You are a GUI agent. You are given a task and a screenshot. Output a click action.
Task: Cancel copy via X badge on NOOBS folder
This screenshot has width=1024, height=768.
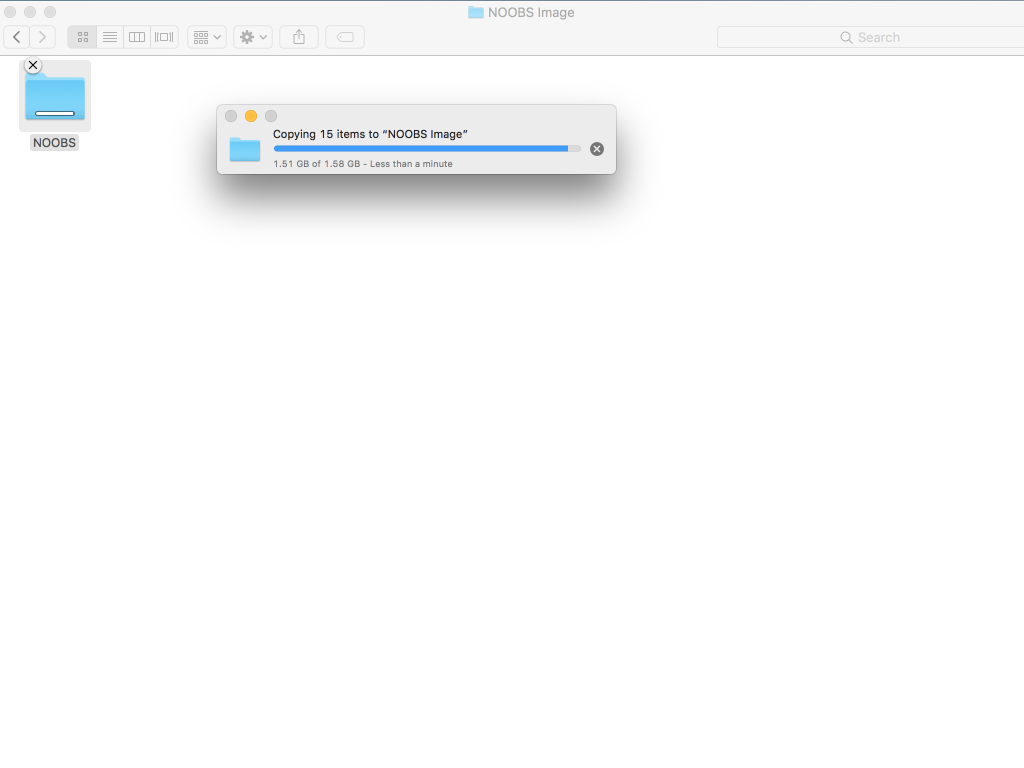pyautogui.click(x=33, y=65)
